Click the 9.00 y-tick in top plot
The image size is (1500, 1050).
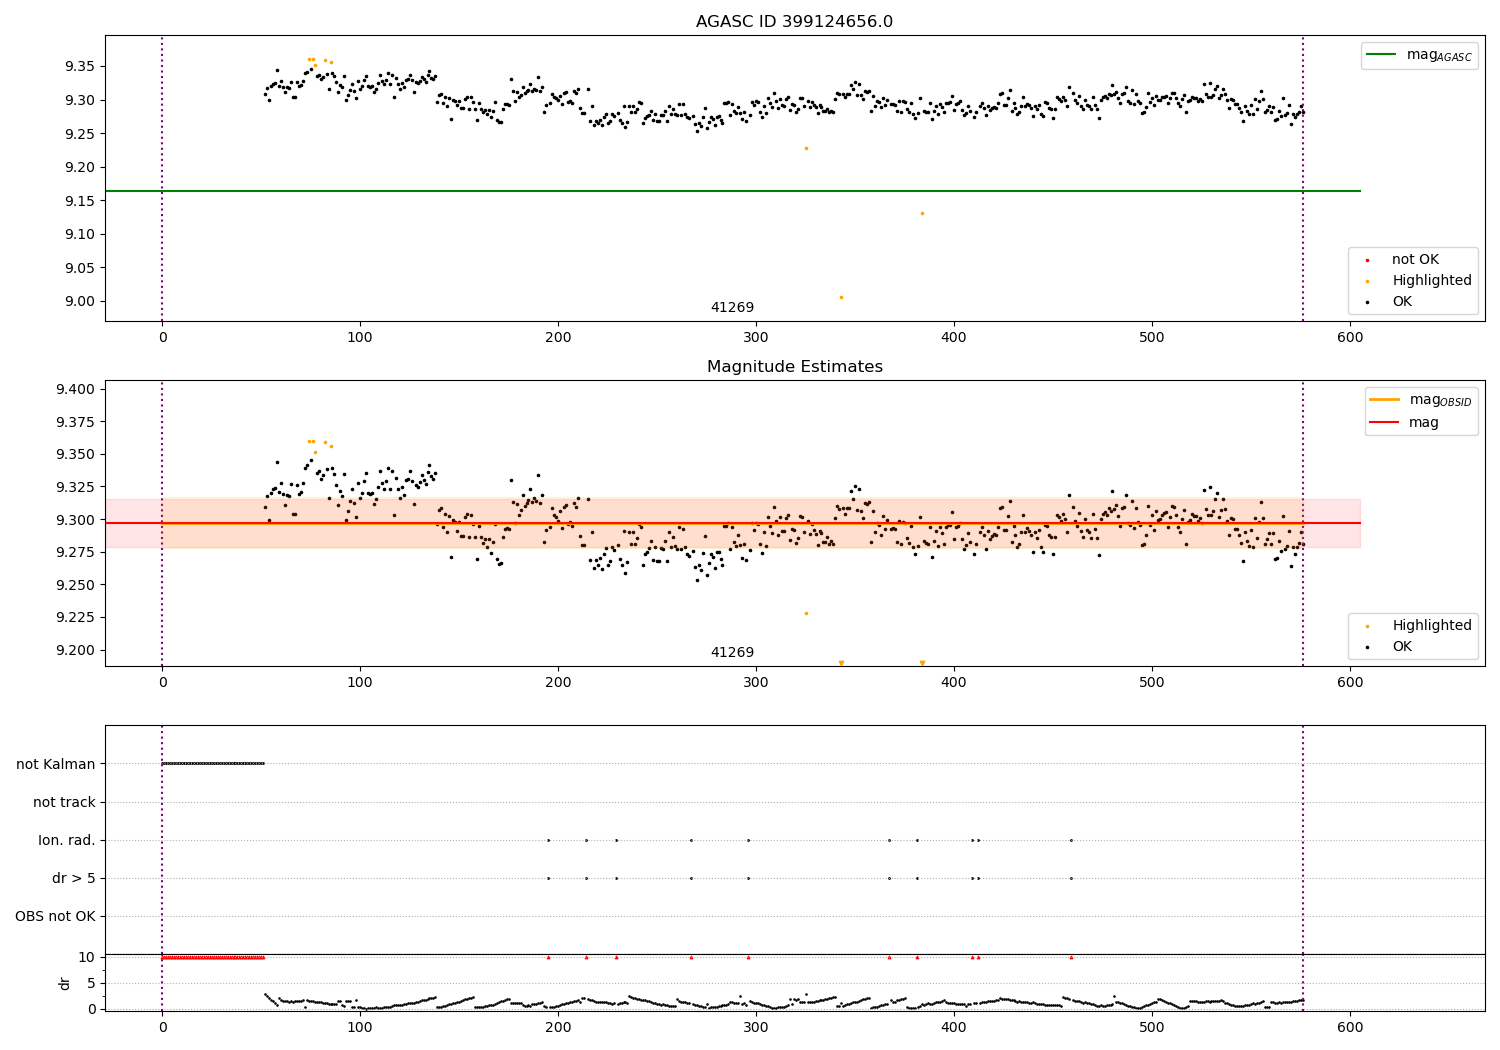click(80, 301)
